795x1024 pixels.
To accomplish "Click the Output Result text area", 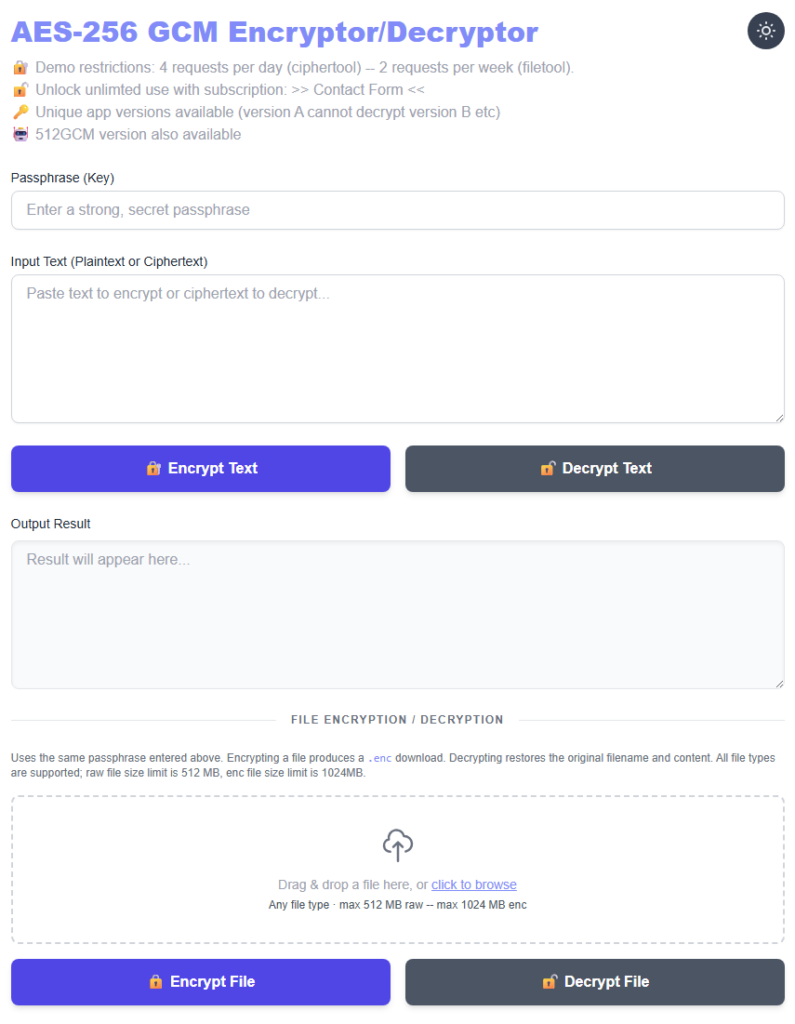I will pos(397,614).
